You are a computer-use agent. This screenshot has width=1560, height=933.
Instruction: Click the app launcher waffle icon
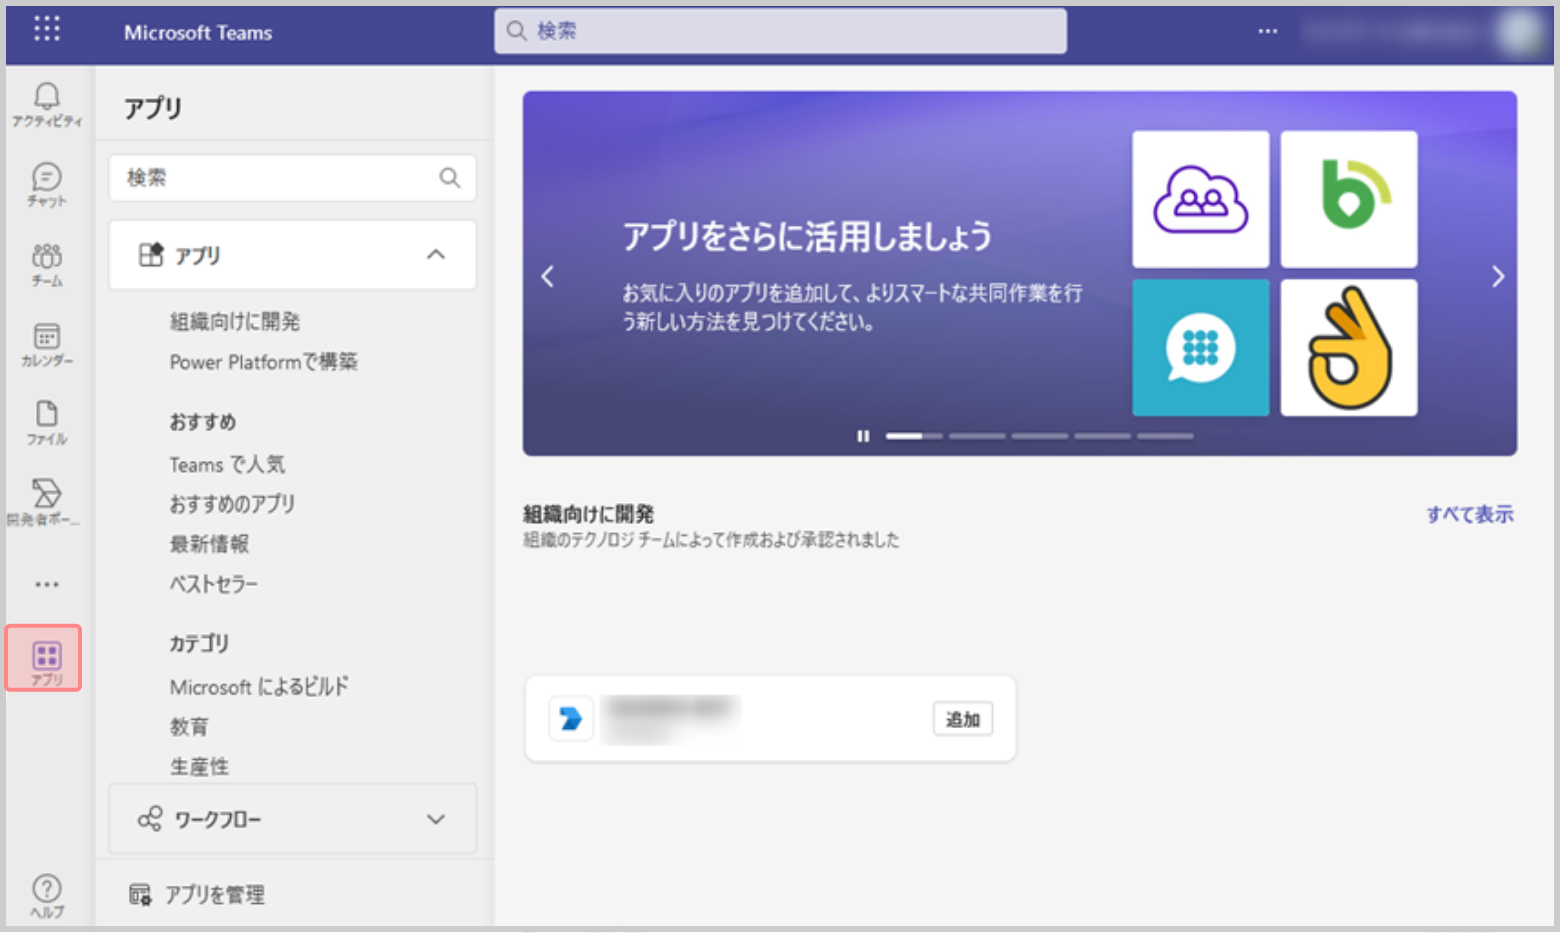pos(46,29)
